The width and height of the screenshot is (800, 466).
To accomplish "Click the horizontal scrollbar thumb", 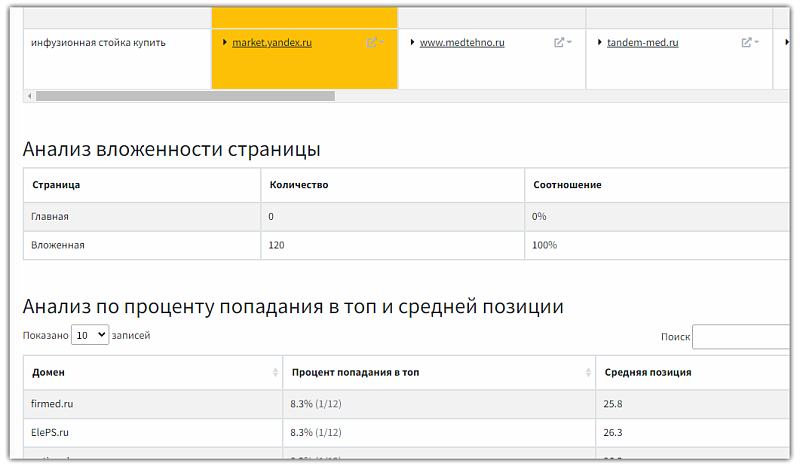I will [185, 96].
